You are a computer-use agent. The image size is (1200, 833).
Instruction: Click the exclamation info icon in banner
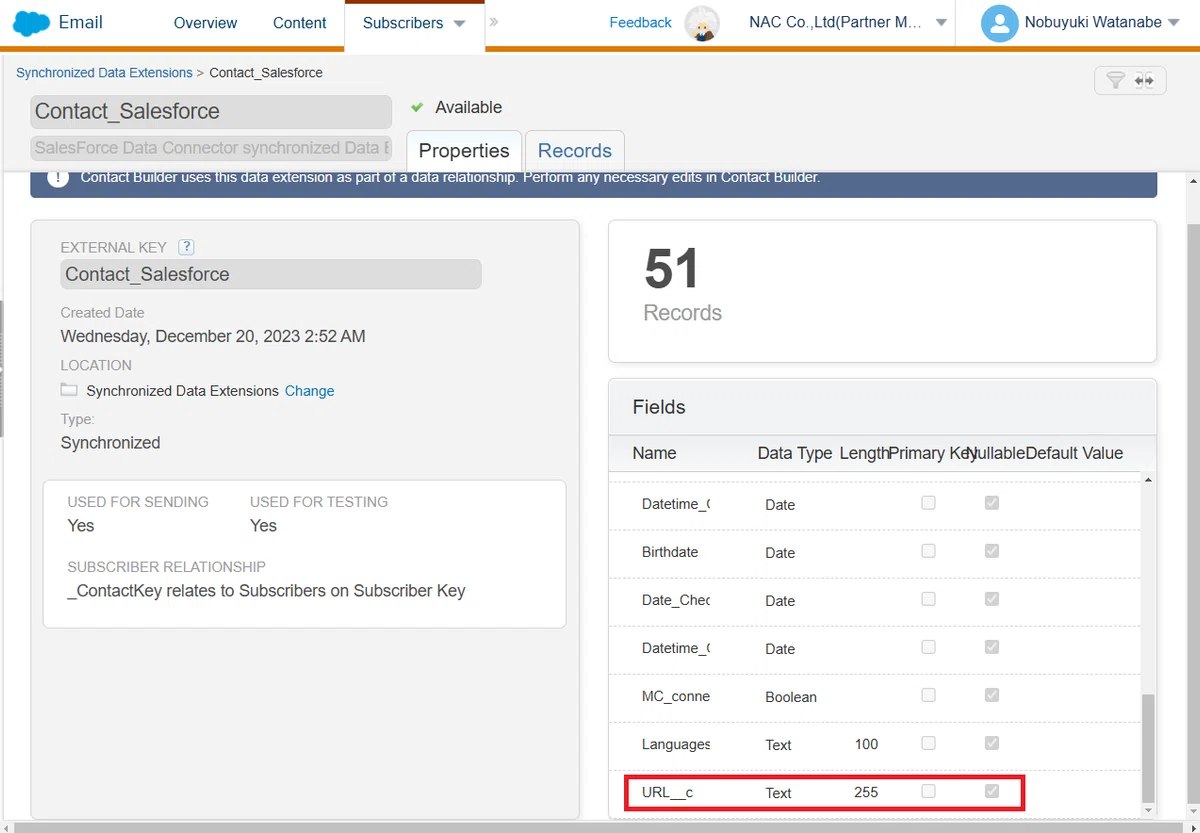pyautogui.click(x=59, y=178)
